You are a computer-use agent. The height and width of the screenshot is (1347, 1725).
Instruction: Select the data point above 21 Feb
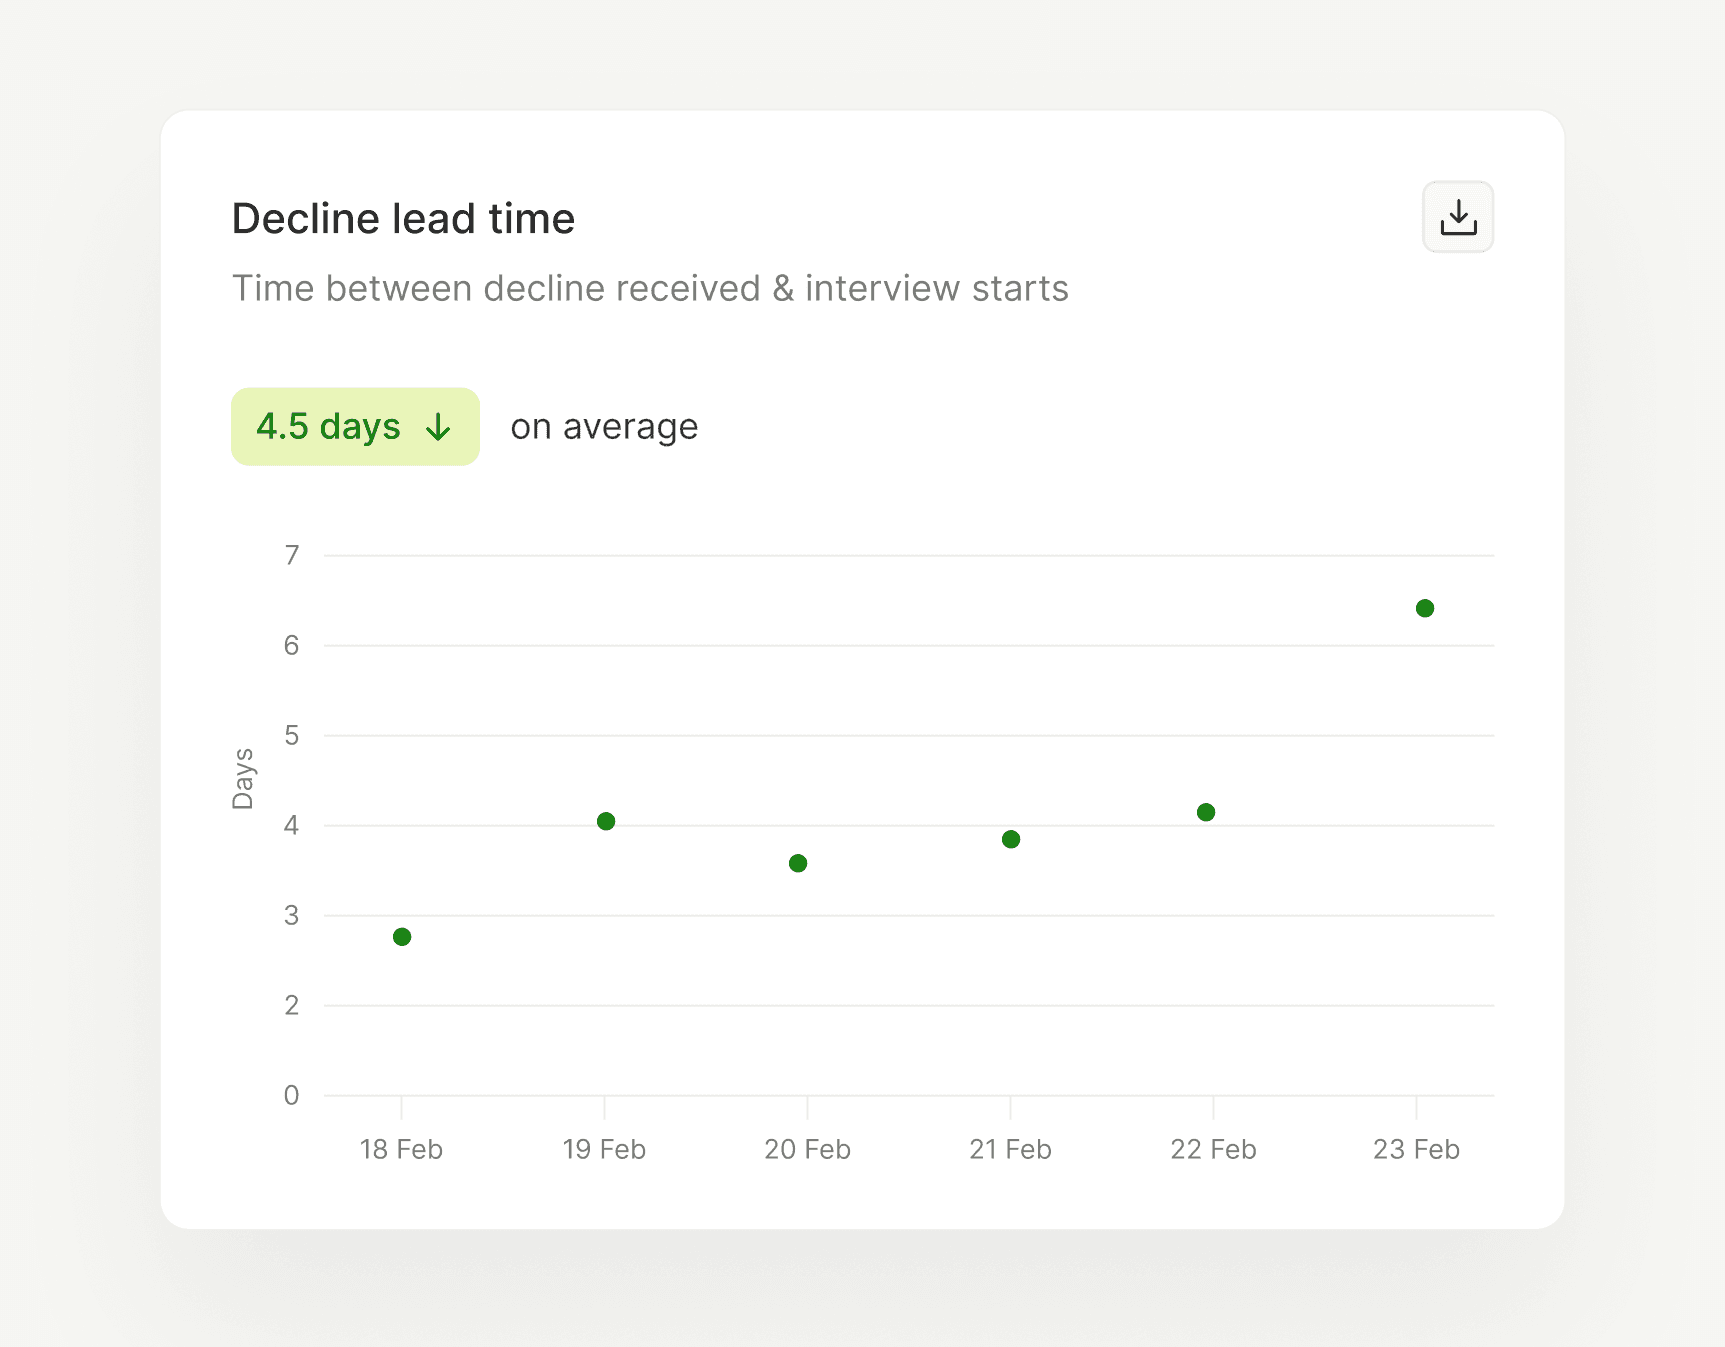pyautogui.click(x=1011, y=839)
